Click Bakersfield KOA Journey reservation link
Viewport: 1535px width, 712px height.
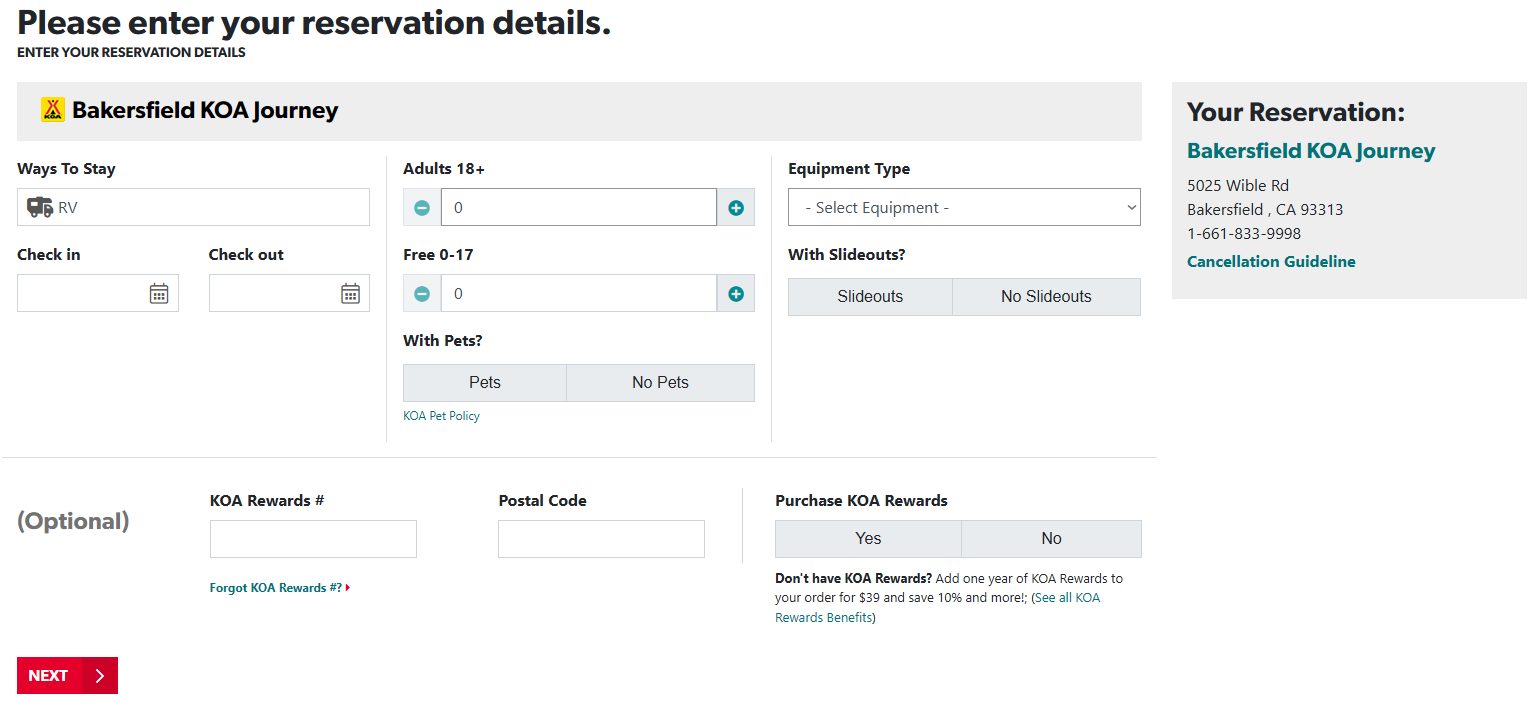[1311, 151]
